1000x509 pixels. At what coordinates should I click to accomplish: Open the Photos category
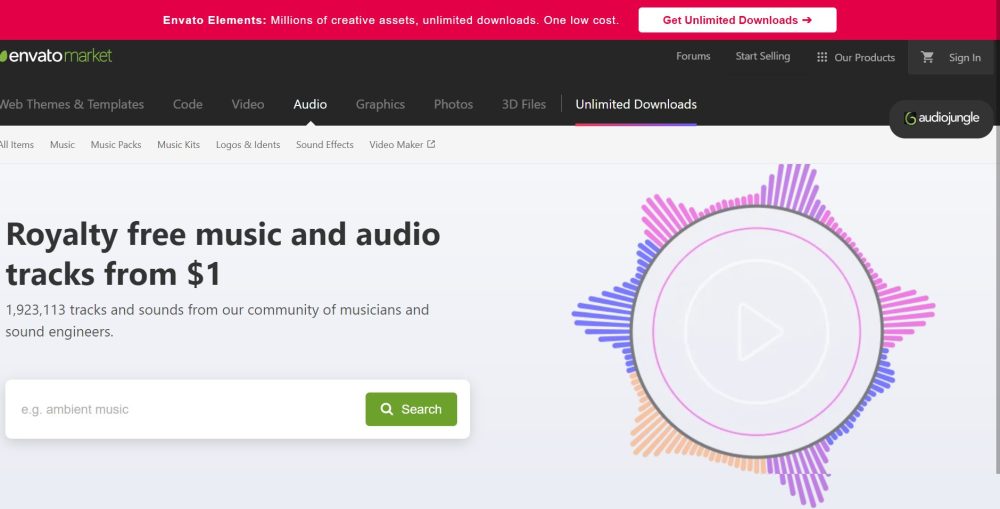(453, 105)
